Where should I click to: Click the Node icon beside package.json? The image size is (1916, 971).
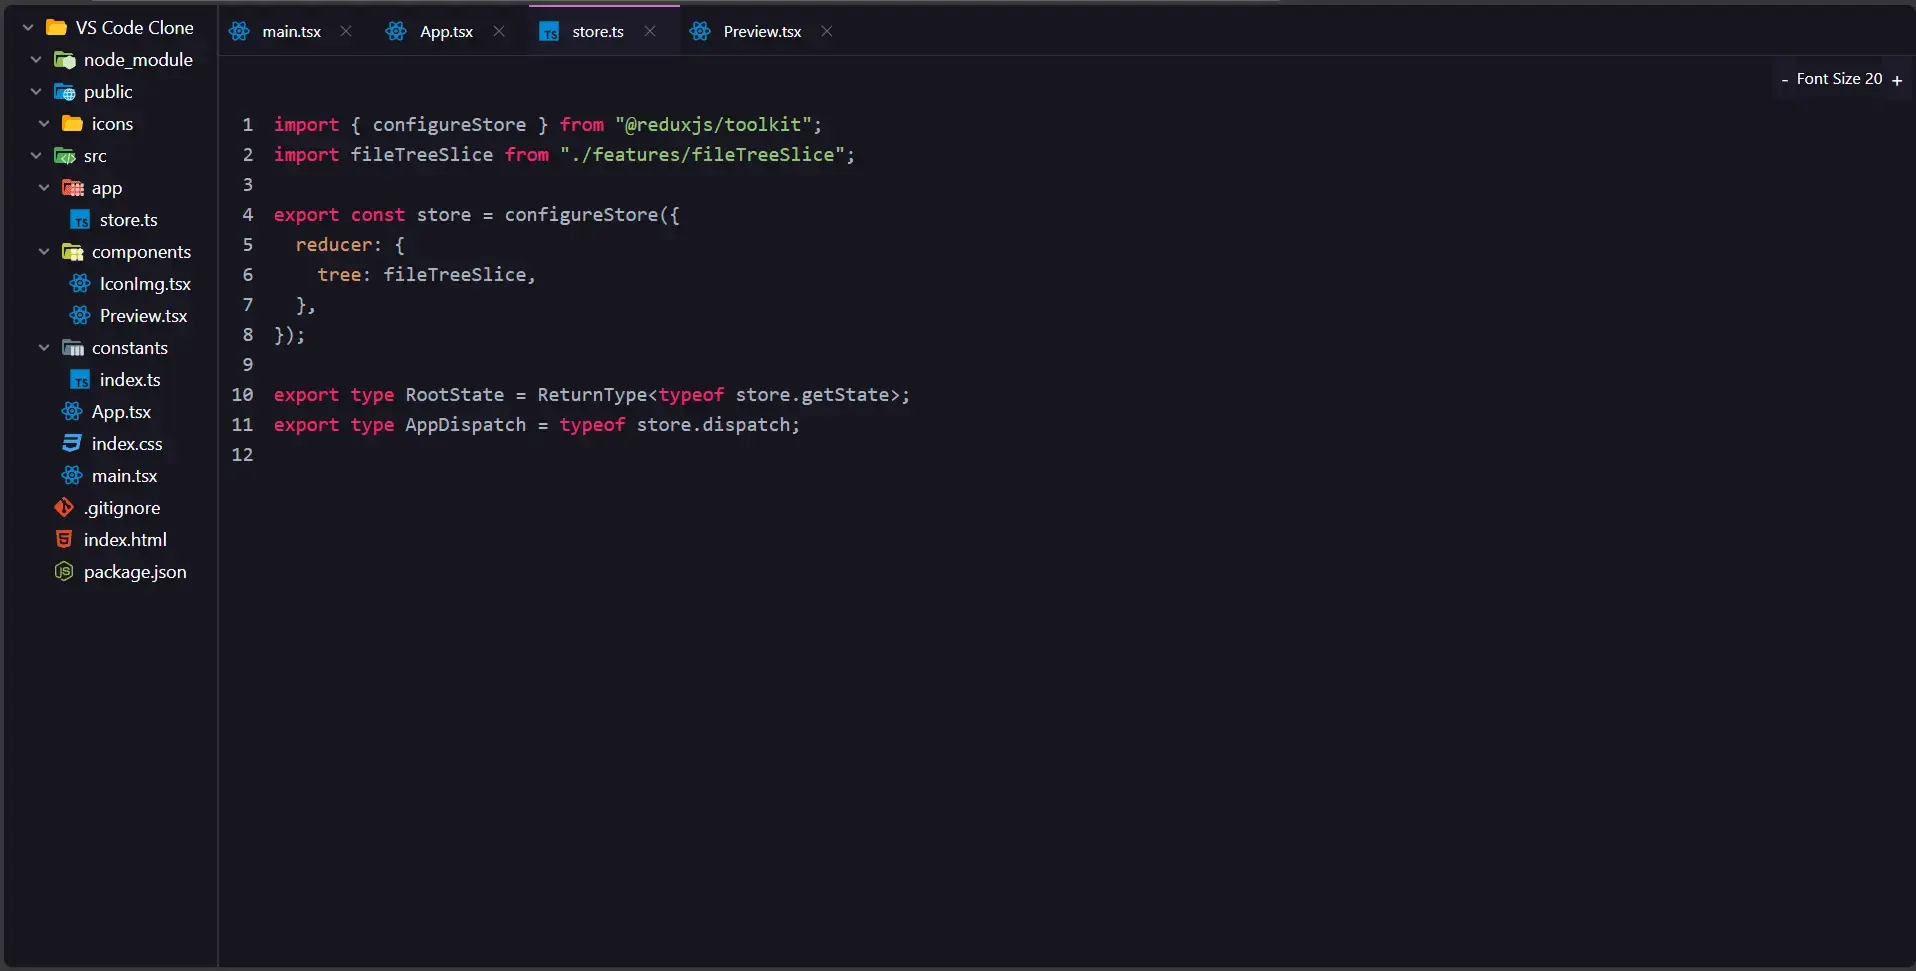click(x=64, y=572)
